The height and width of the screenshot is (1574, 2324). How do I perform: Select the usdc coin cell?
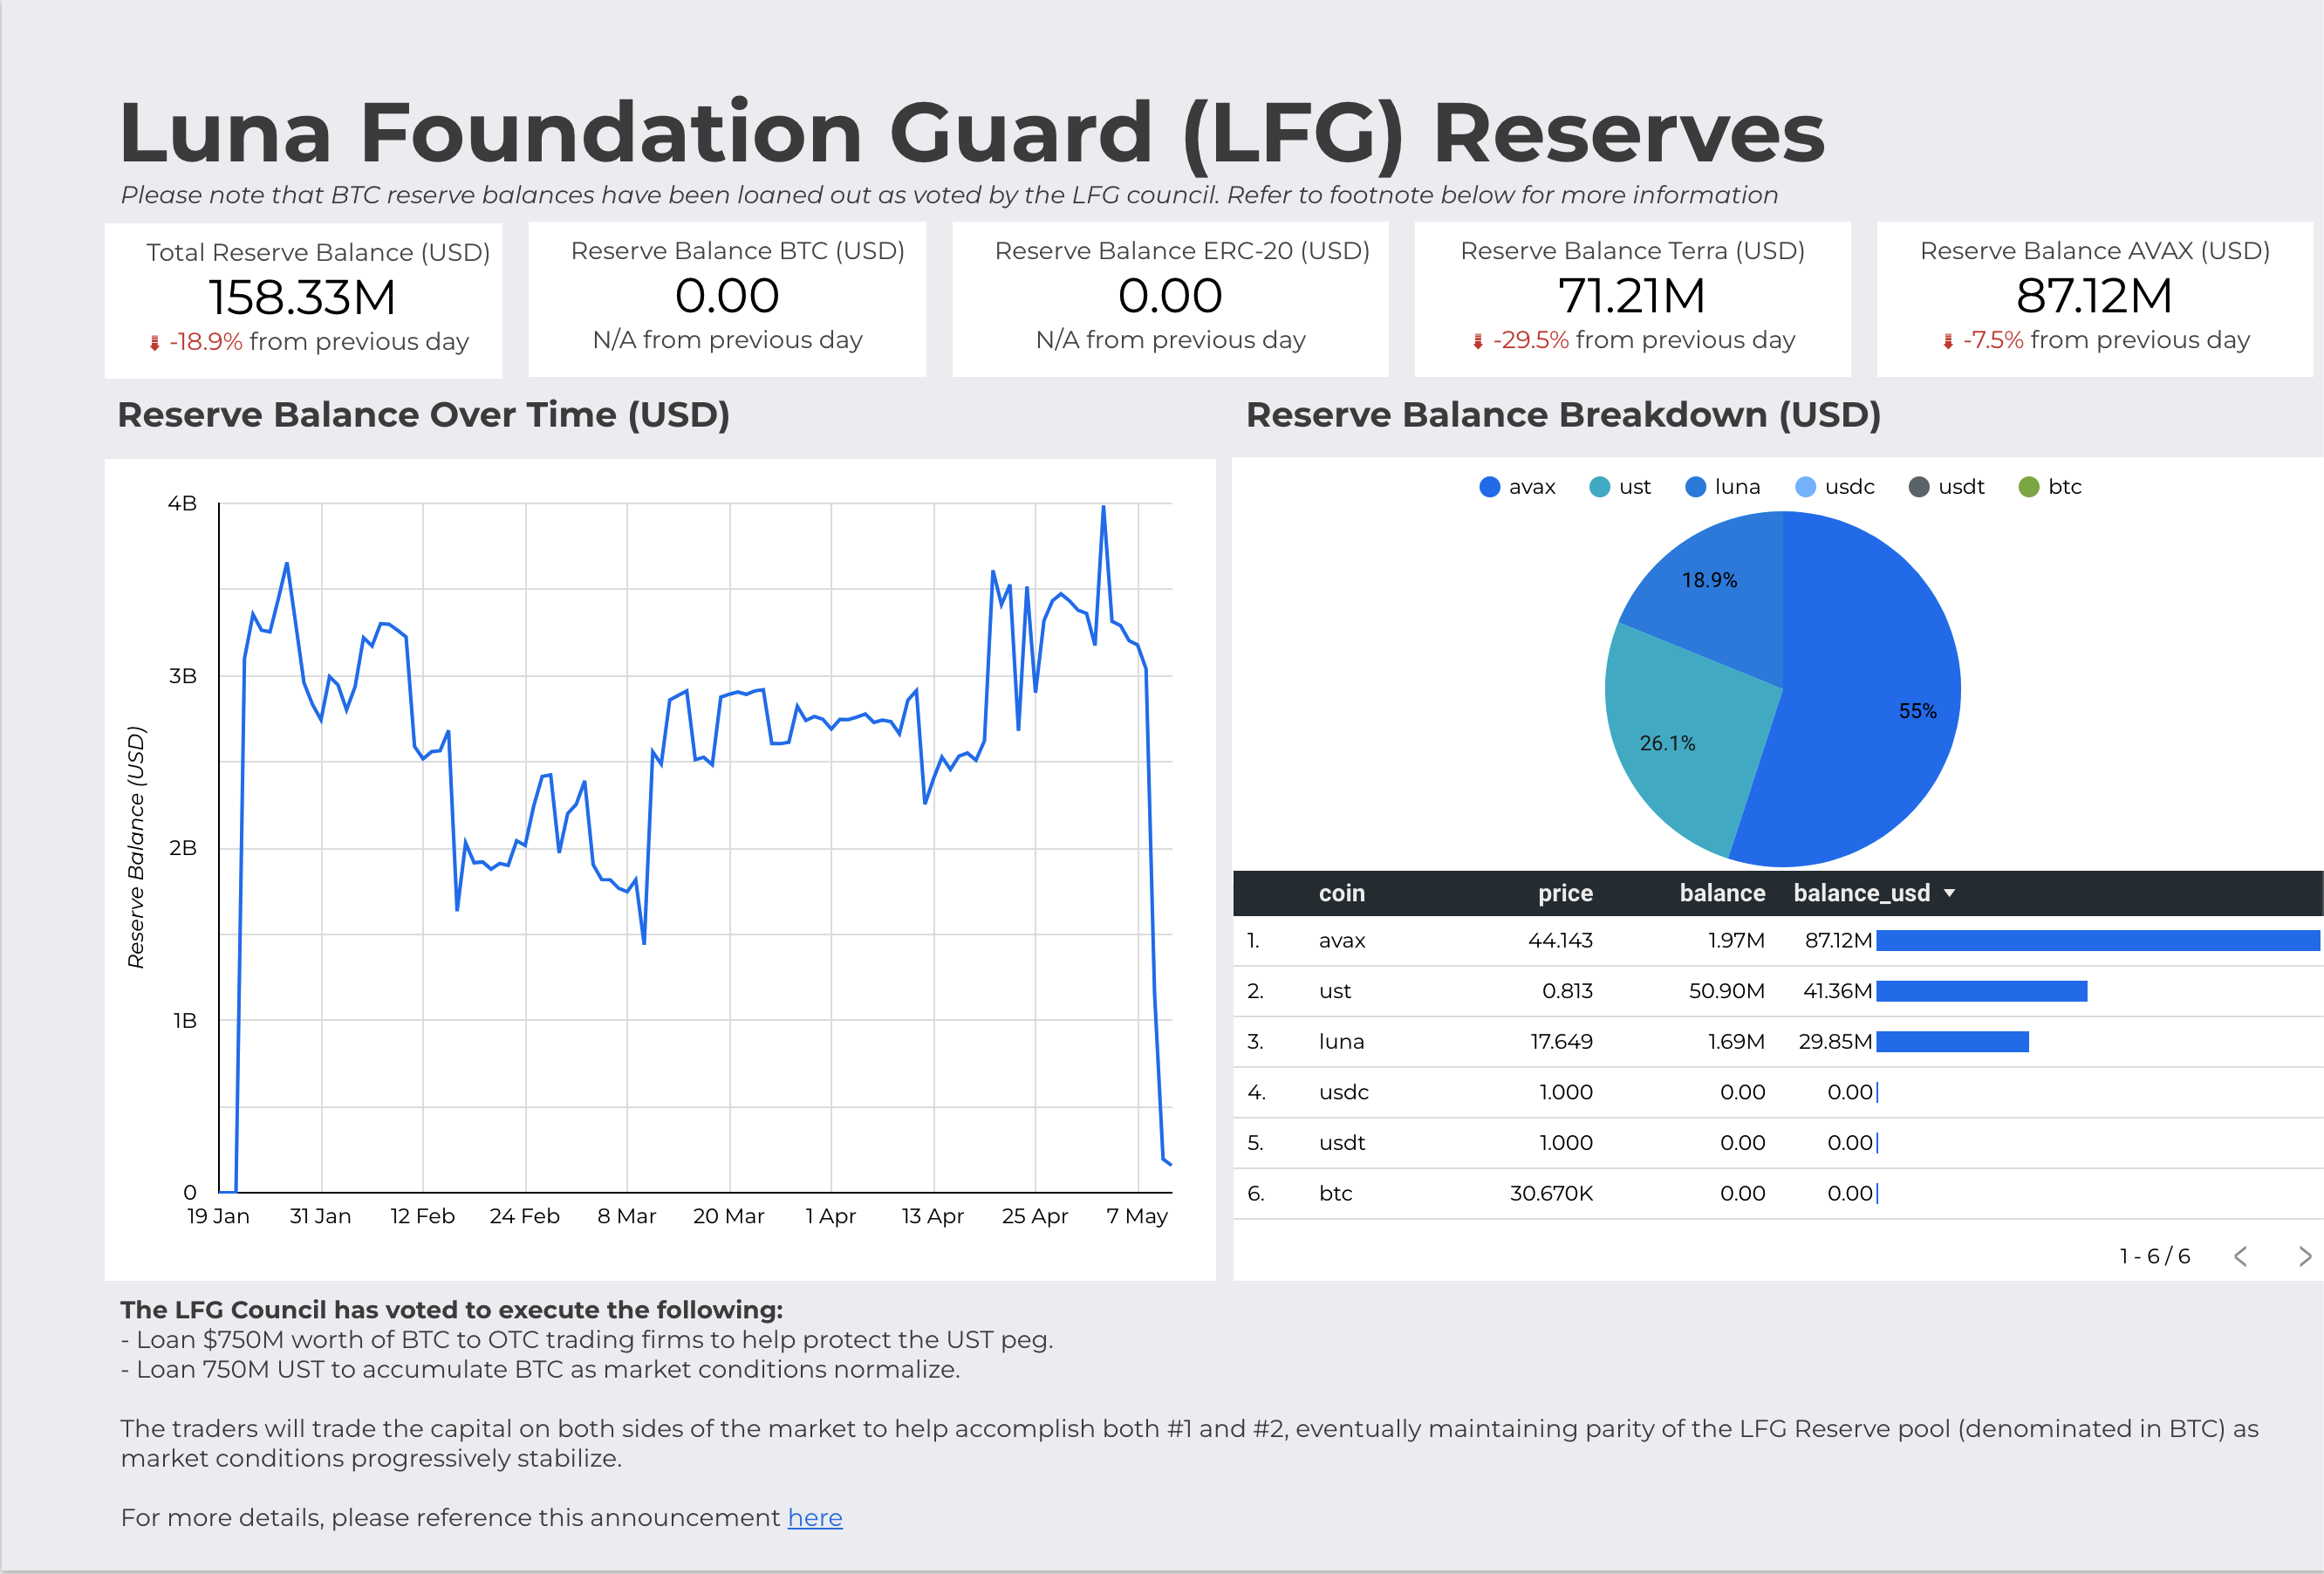coord(1343,1092)
